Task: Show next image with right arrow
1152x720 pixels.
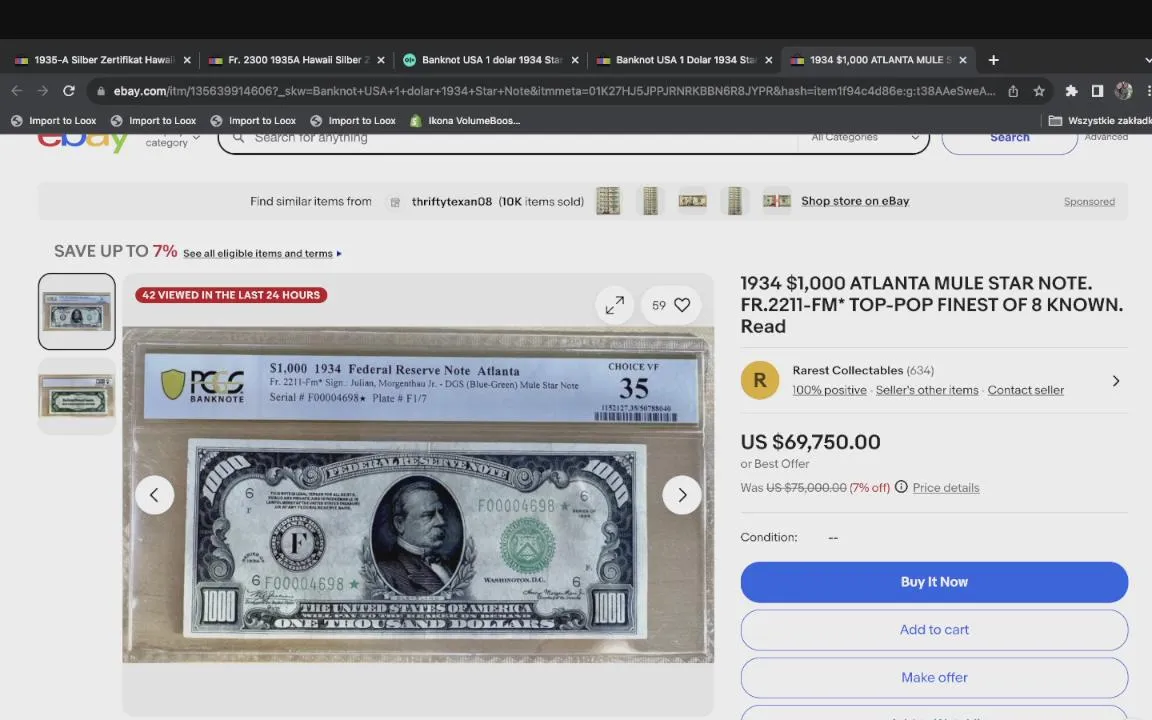Action: [x=682, y=494]
